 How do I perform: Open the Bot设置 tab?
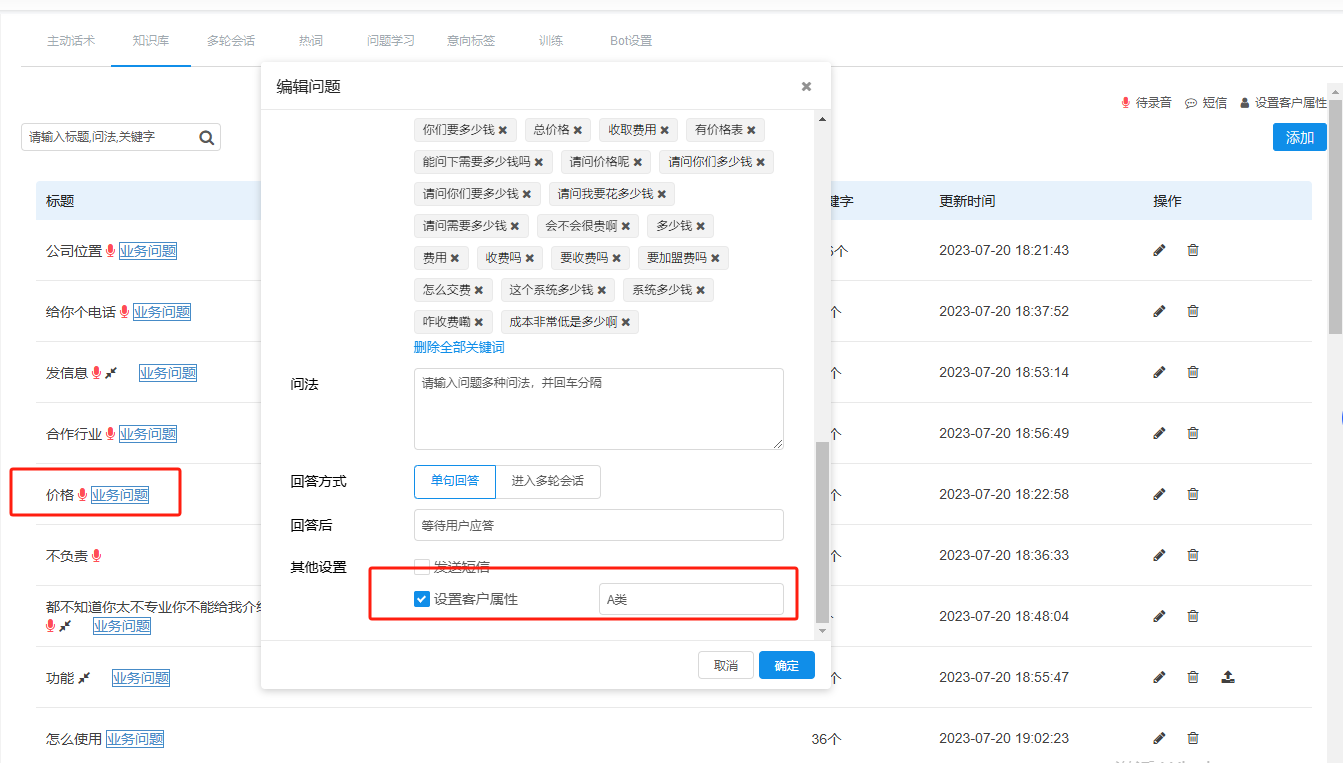631,41
